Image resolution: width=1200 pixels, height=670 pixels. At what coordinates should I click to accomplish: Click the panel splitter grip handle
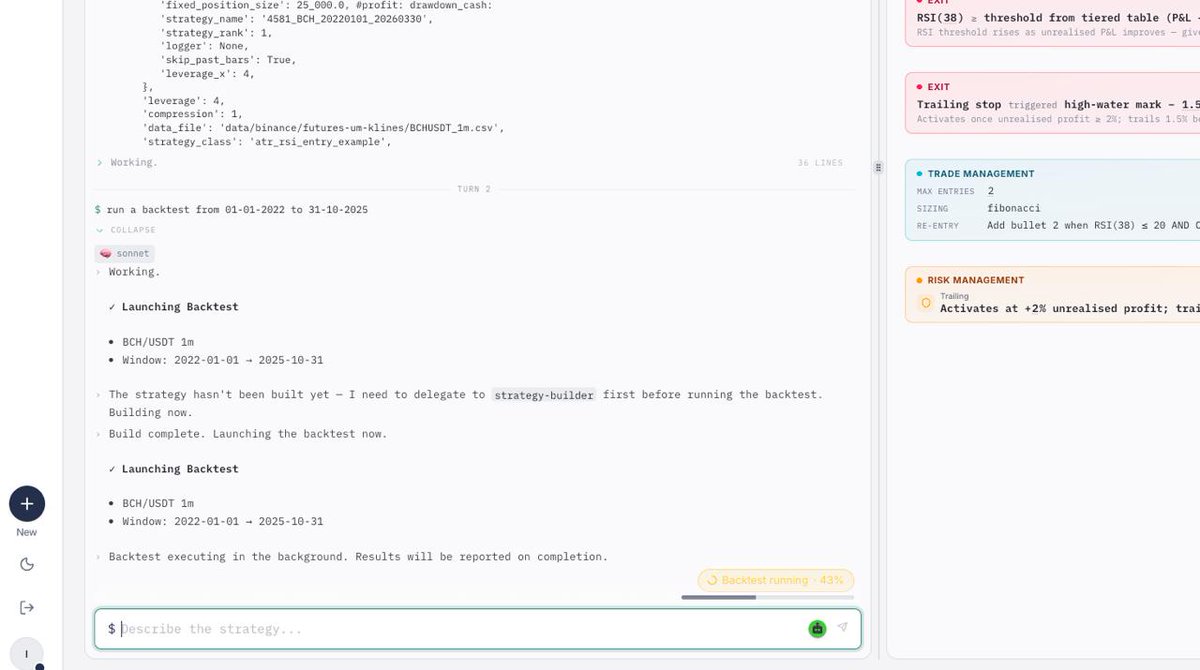tap(878, 167)
